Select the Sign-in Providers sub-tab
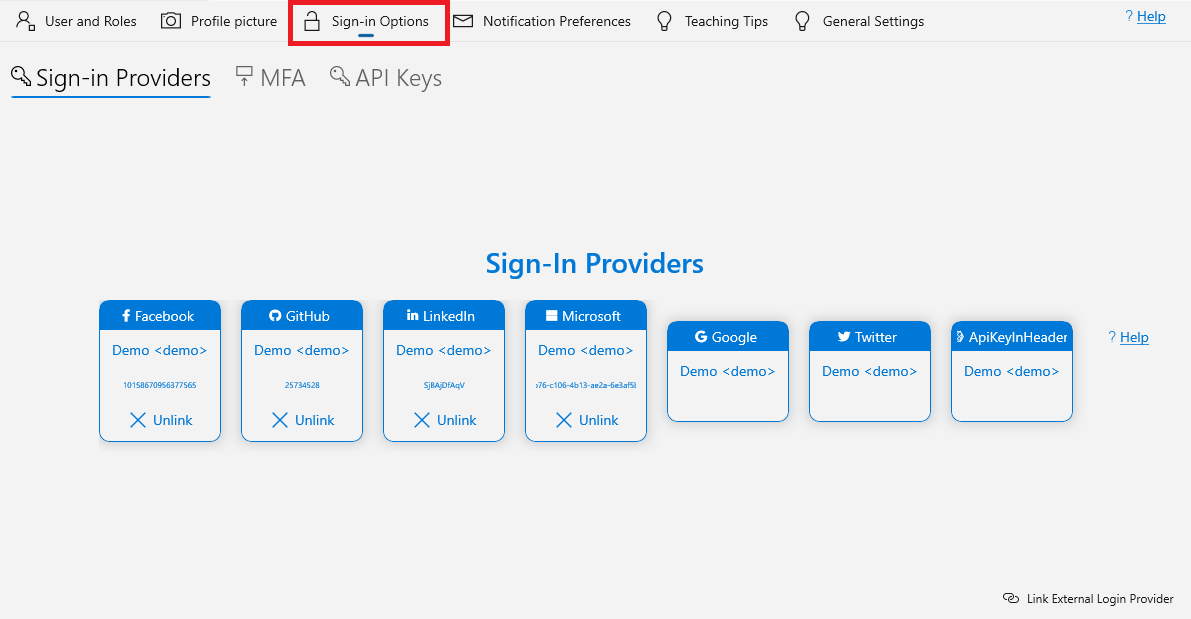 tap(111, 78)
